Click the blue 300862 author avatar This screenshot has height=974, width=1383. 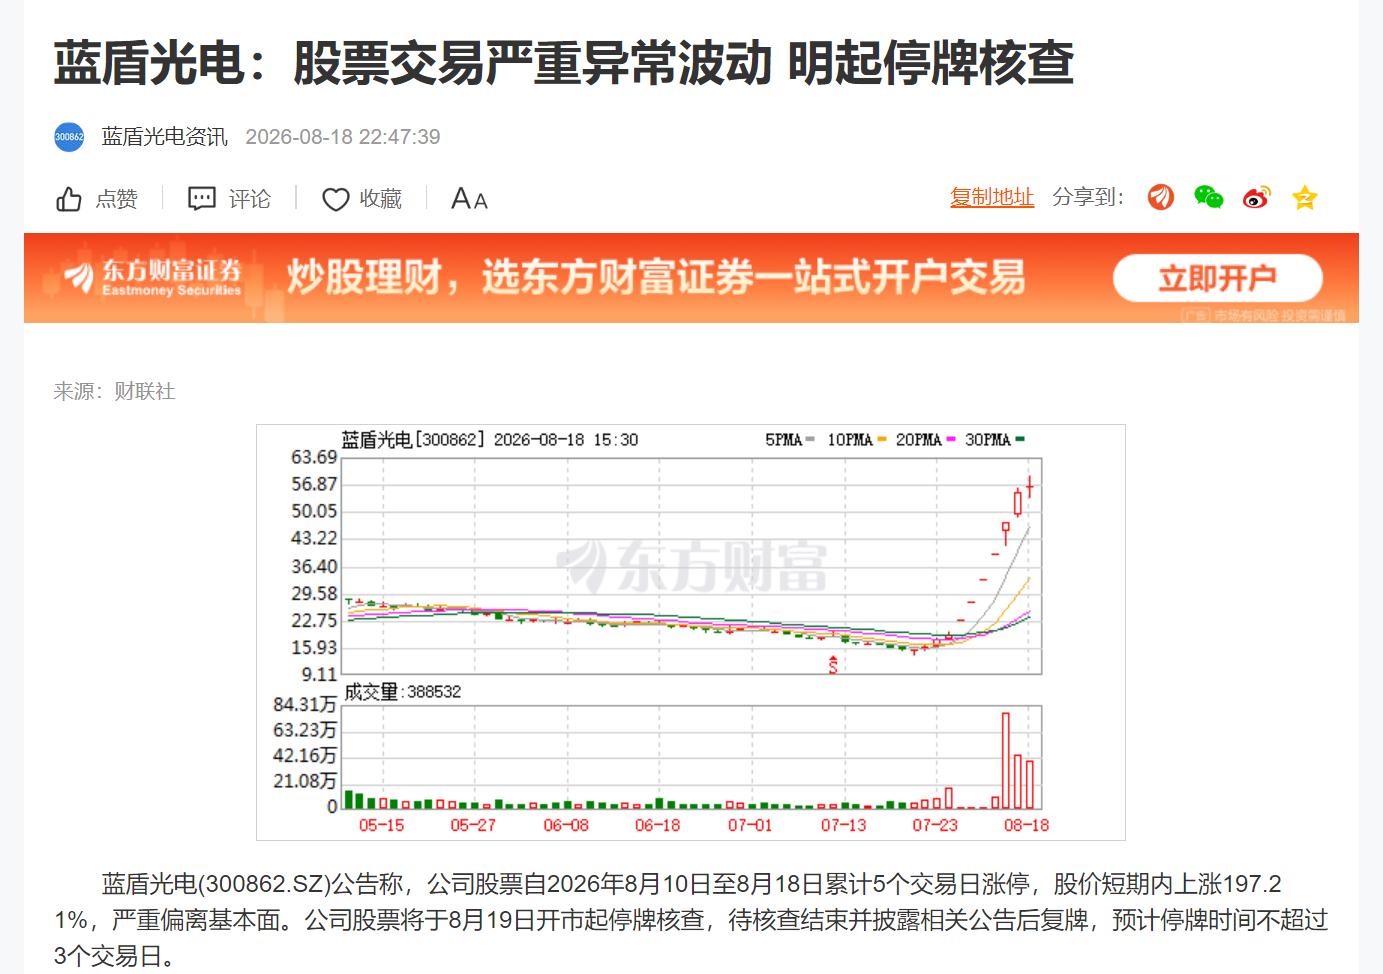pyautogui.click(x=69, y=137)
